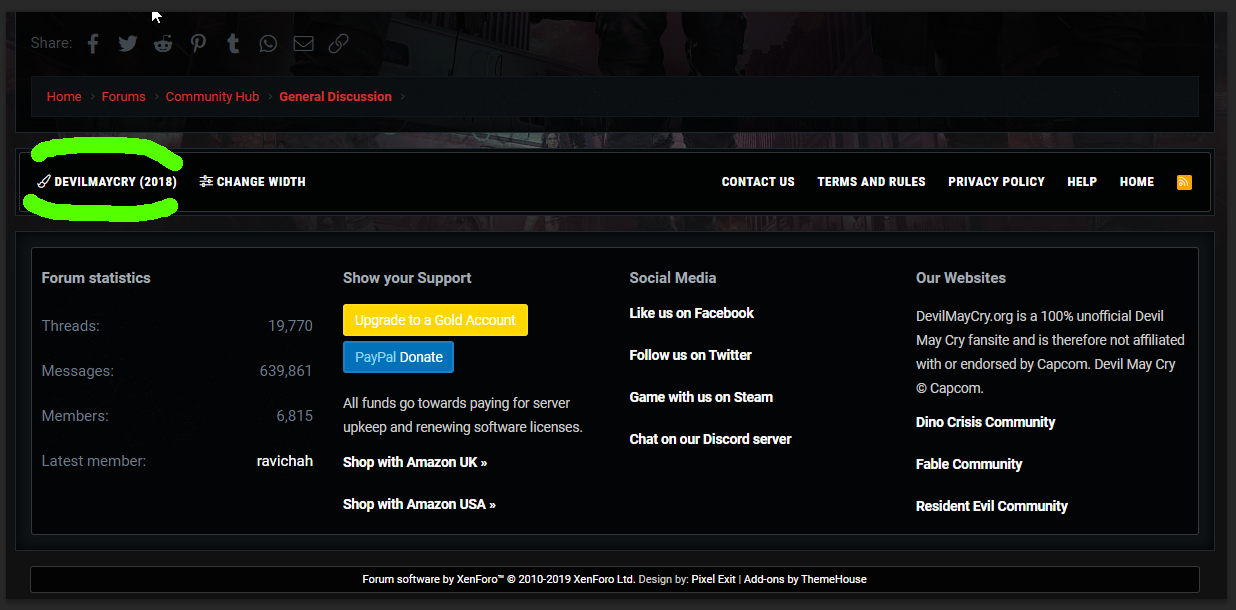The height and width of the screenshot is (610, 1236).
Task: Share the thread by email icon
Action: coord(303,43)
